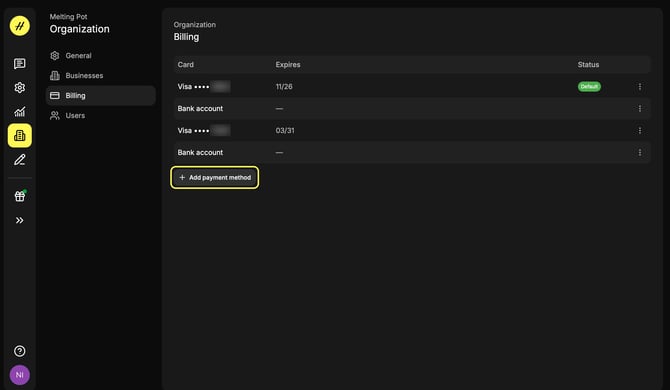Click the Melting Pot organization name
The height and width of the screenshot is (390, 670).
tap(68, 17)
